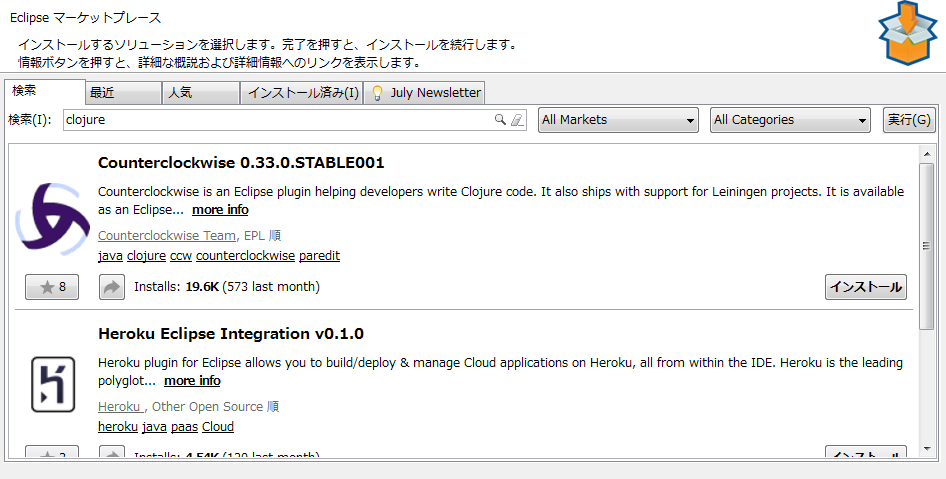Image resolution: width=946 pixels, height=479 pixels.
Task: Share the Counterclockwise plugin via arrow icon
Action: pos(112,287)
